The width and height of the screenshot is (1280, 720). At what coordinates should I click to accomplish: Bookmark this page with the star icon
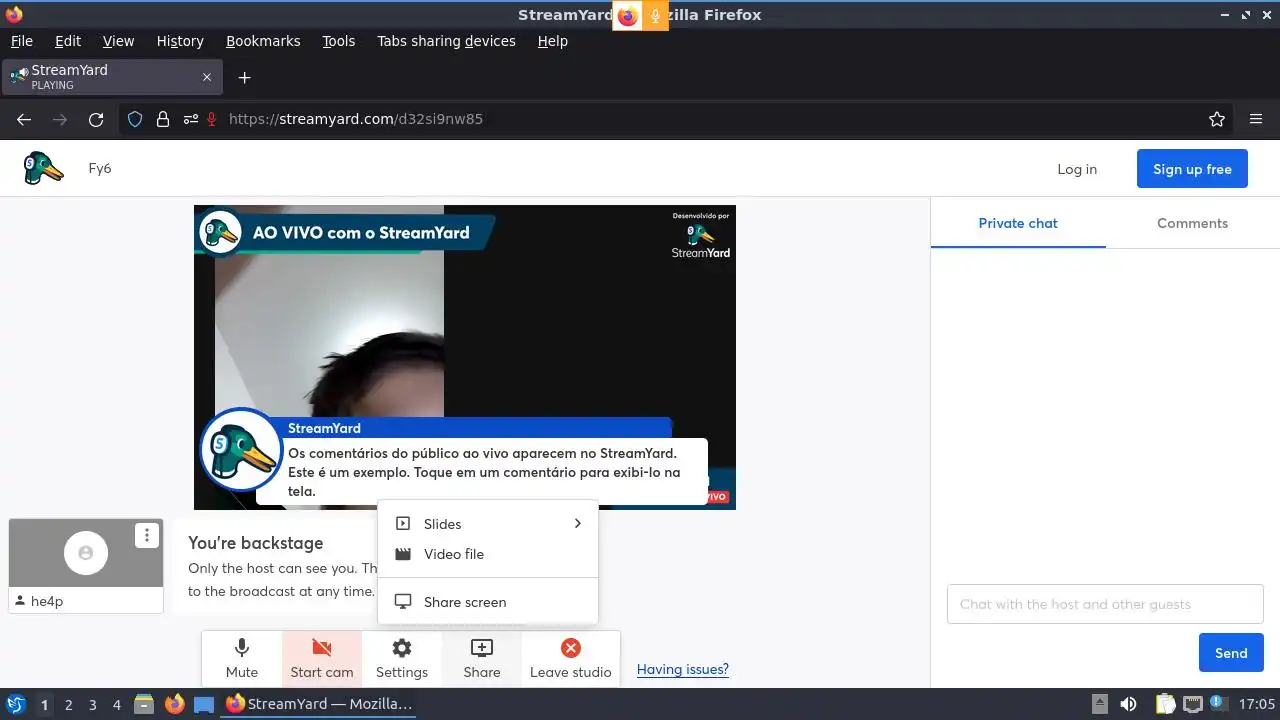1217,119
